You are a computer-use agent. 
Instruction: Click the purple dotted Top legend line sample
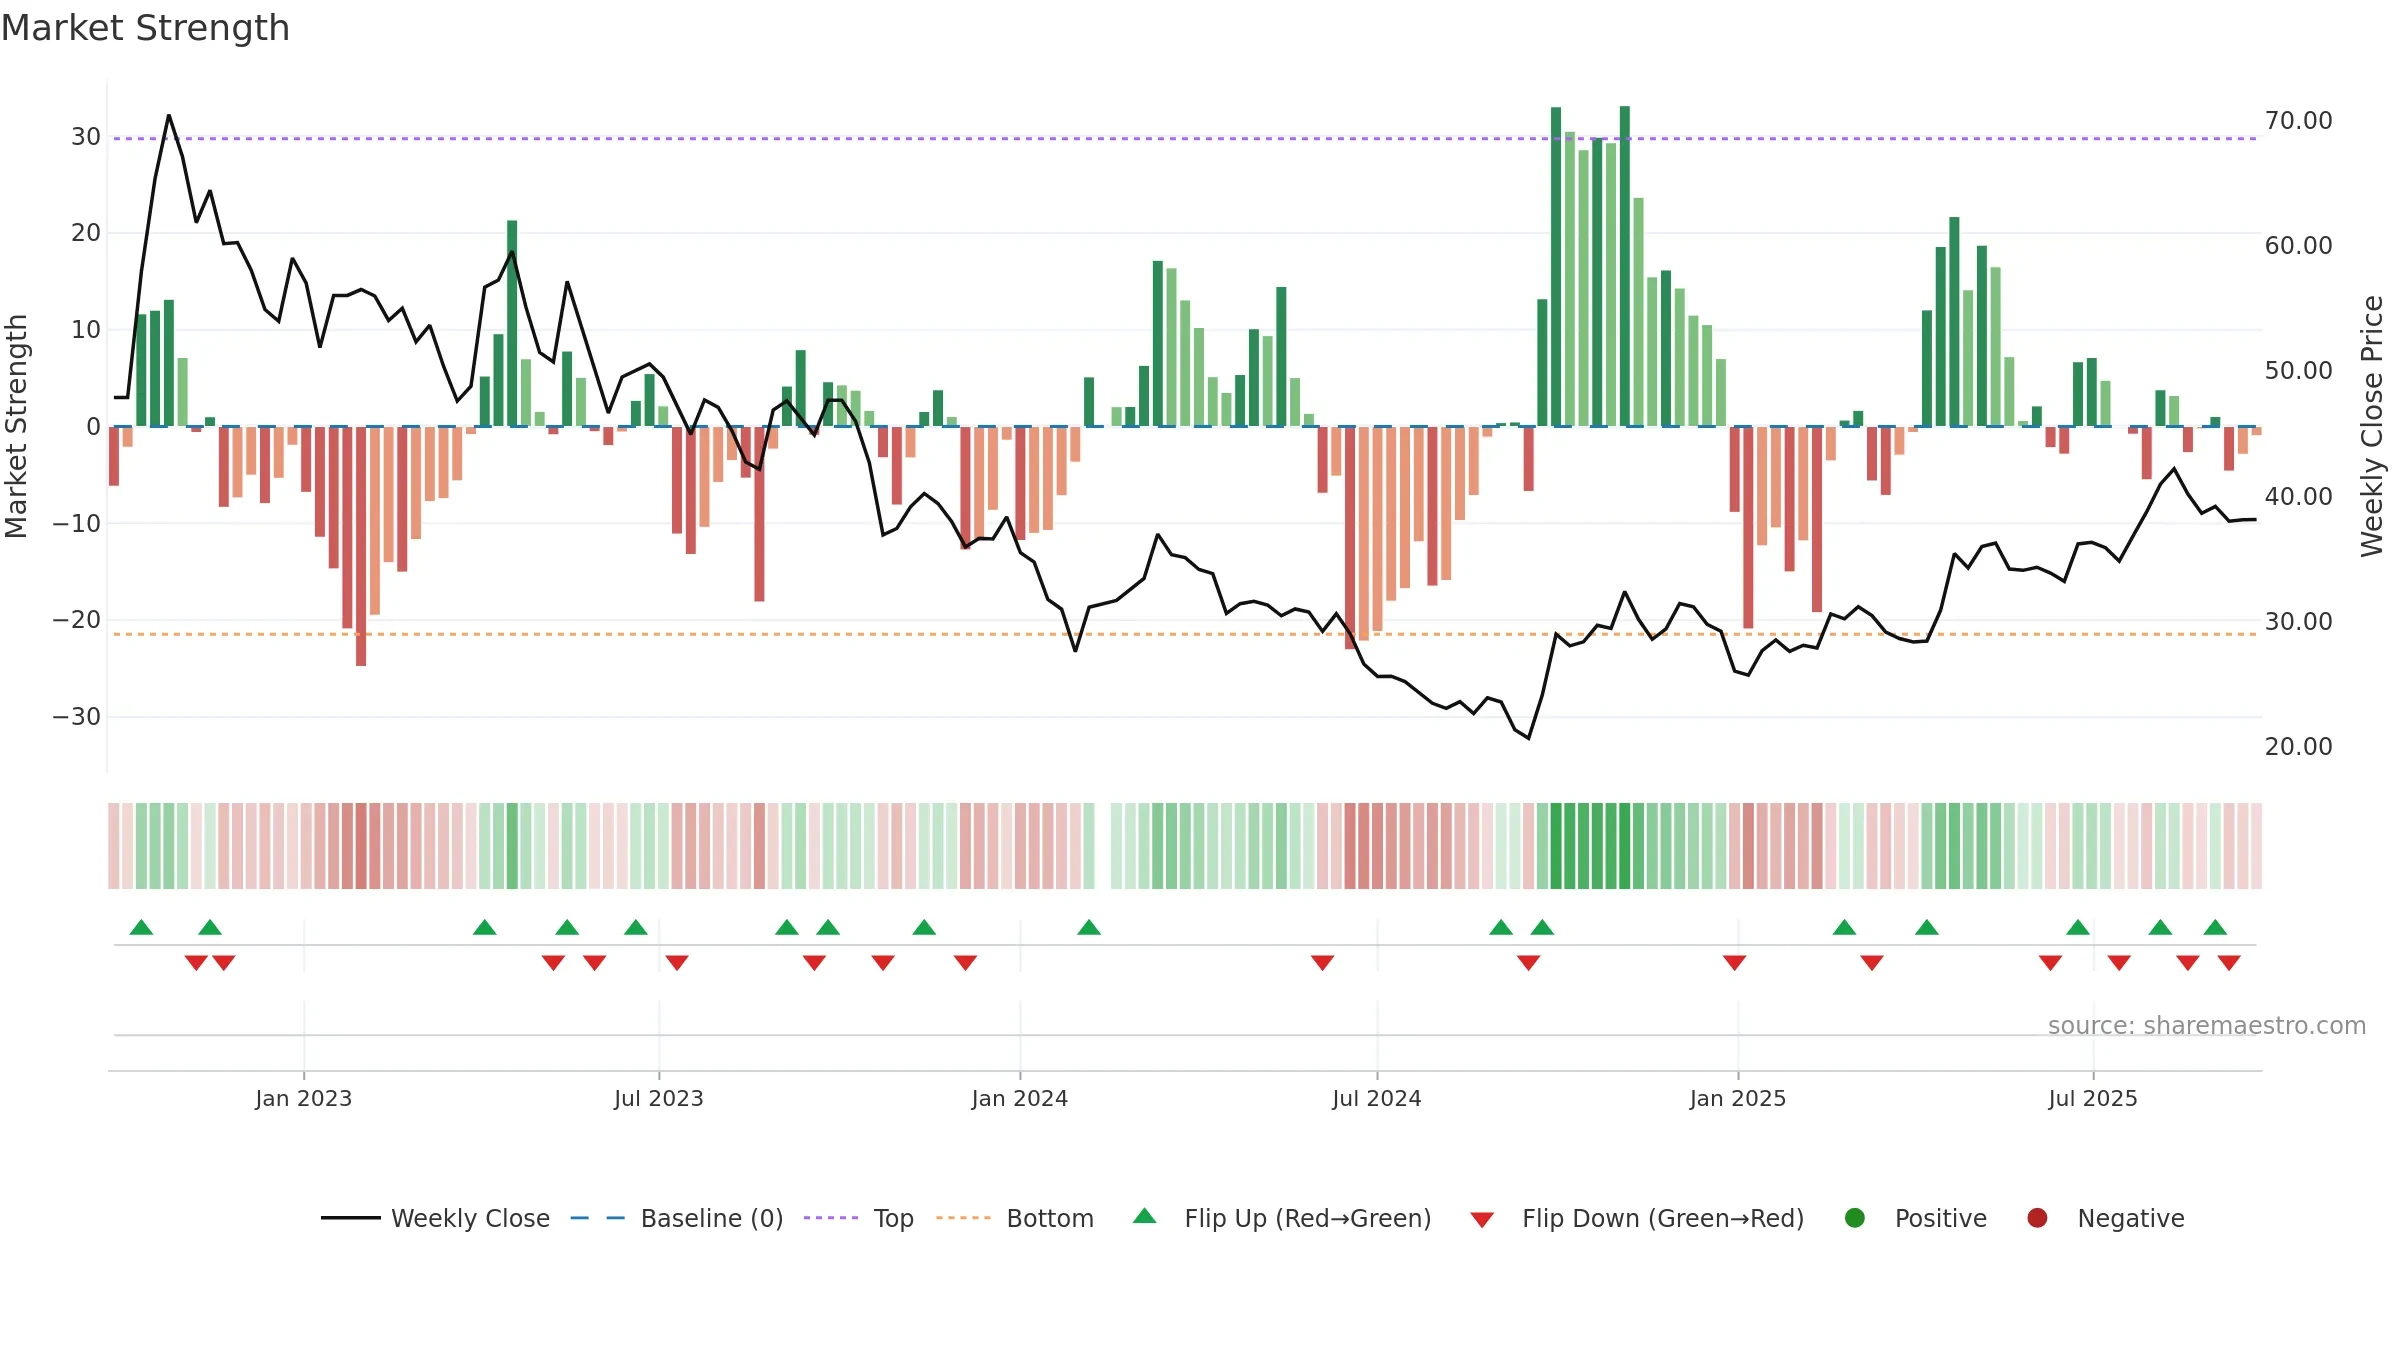(831, 1218)
